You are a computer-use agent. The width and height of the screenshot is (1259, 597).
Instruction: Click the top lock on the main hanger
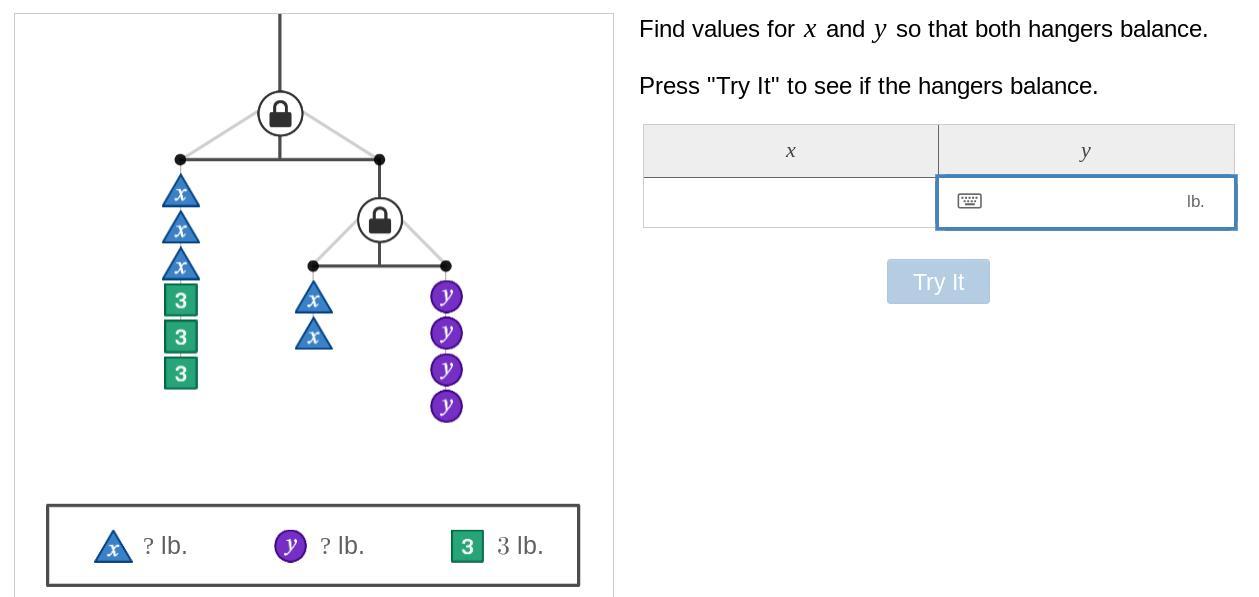(x=280, y=114)
